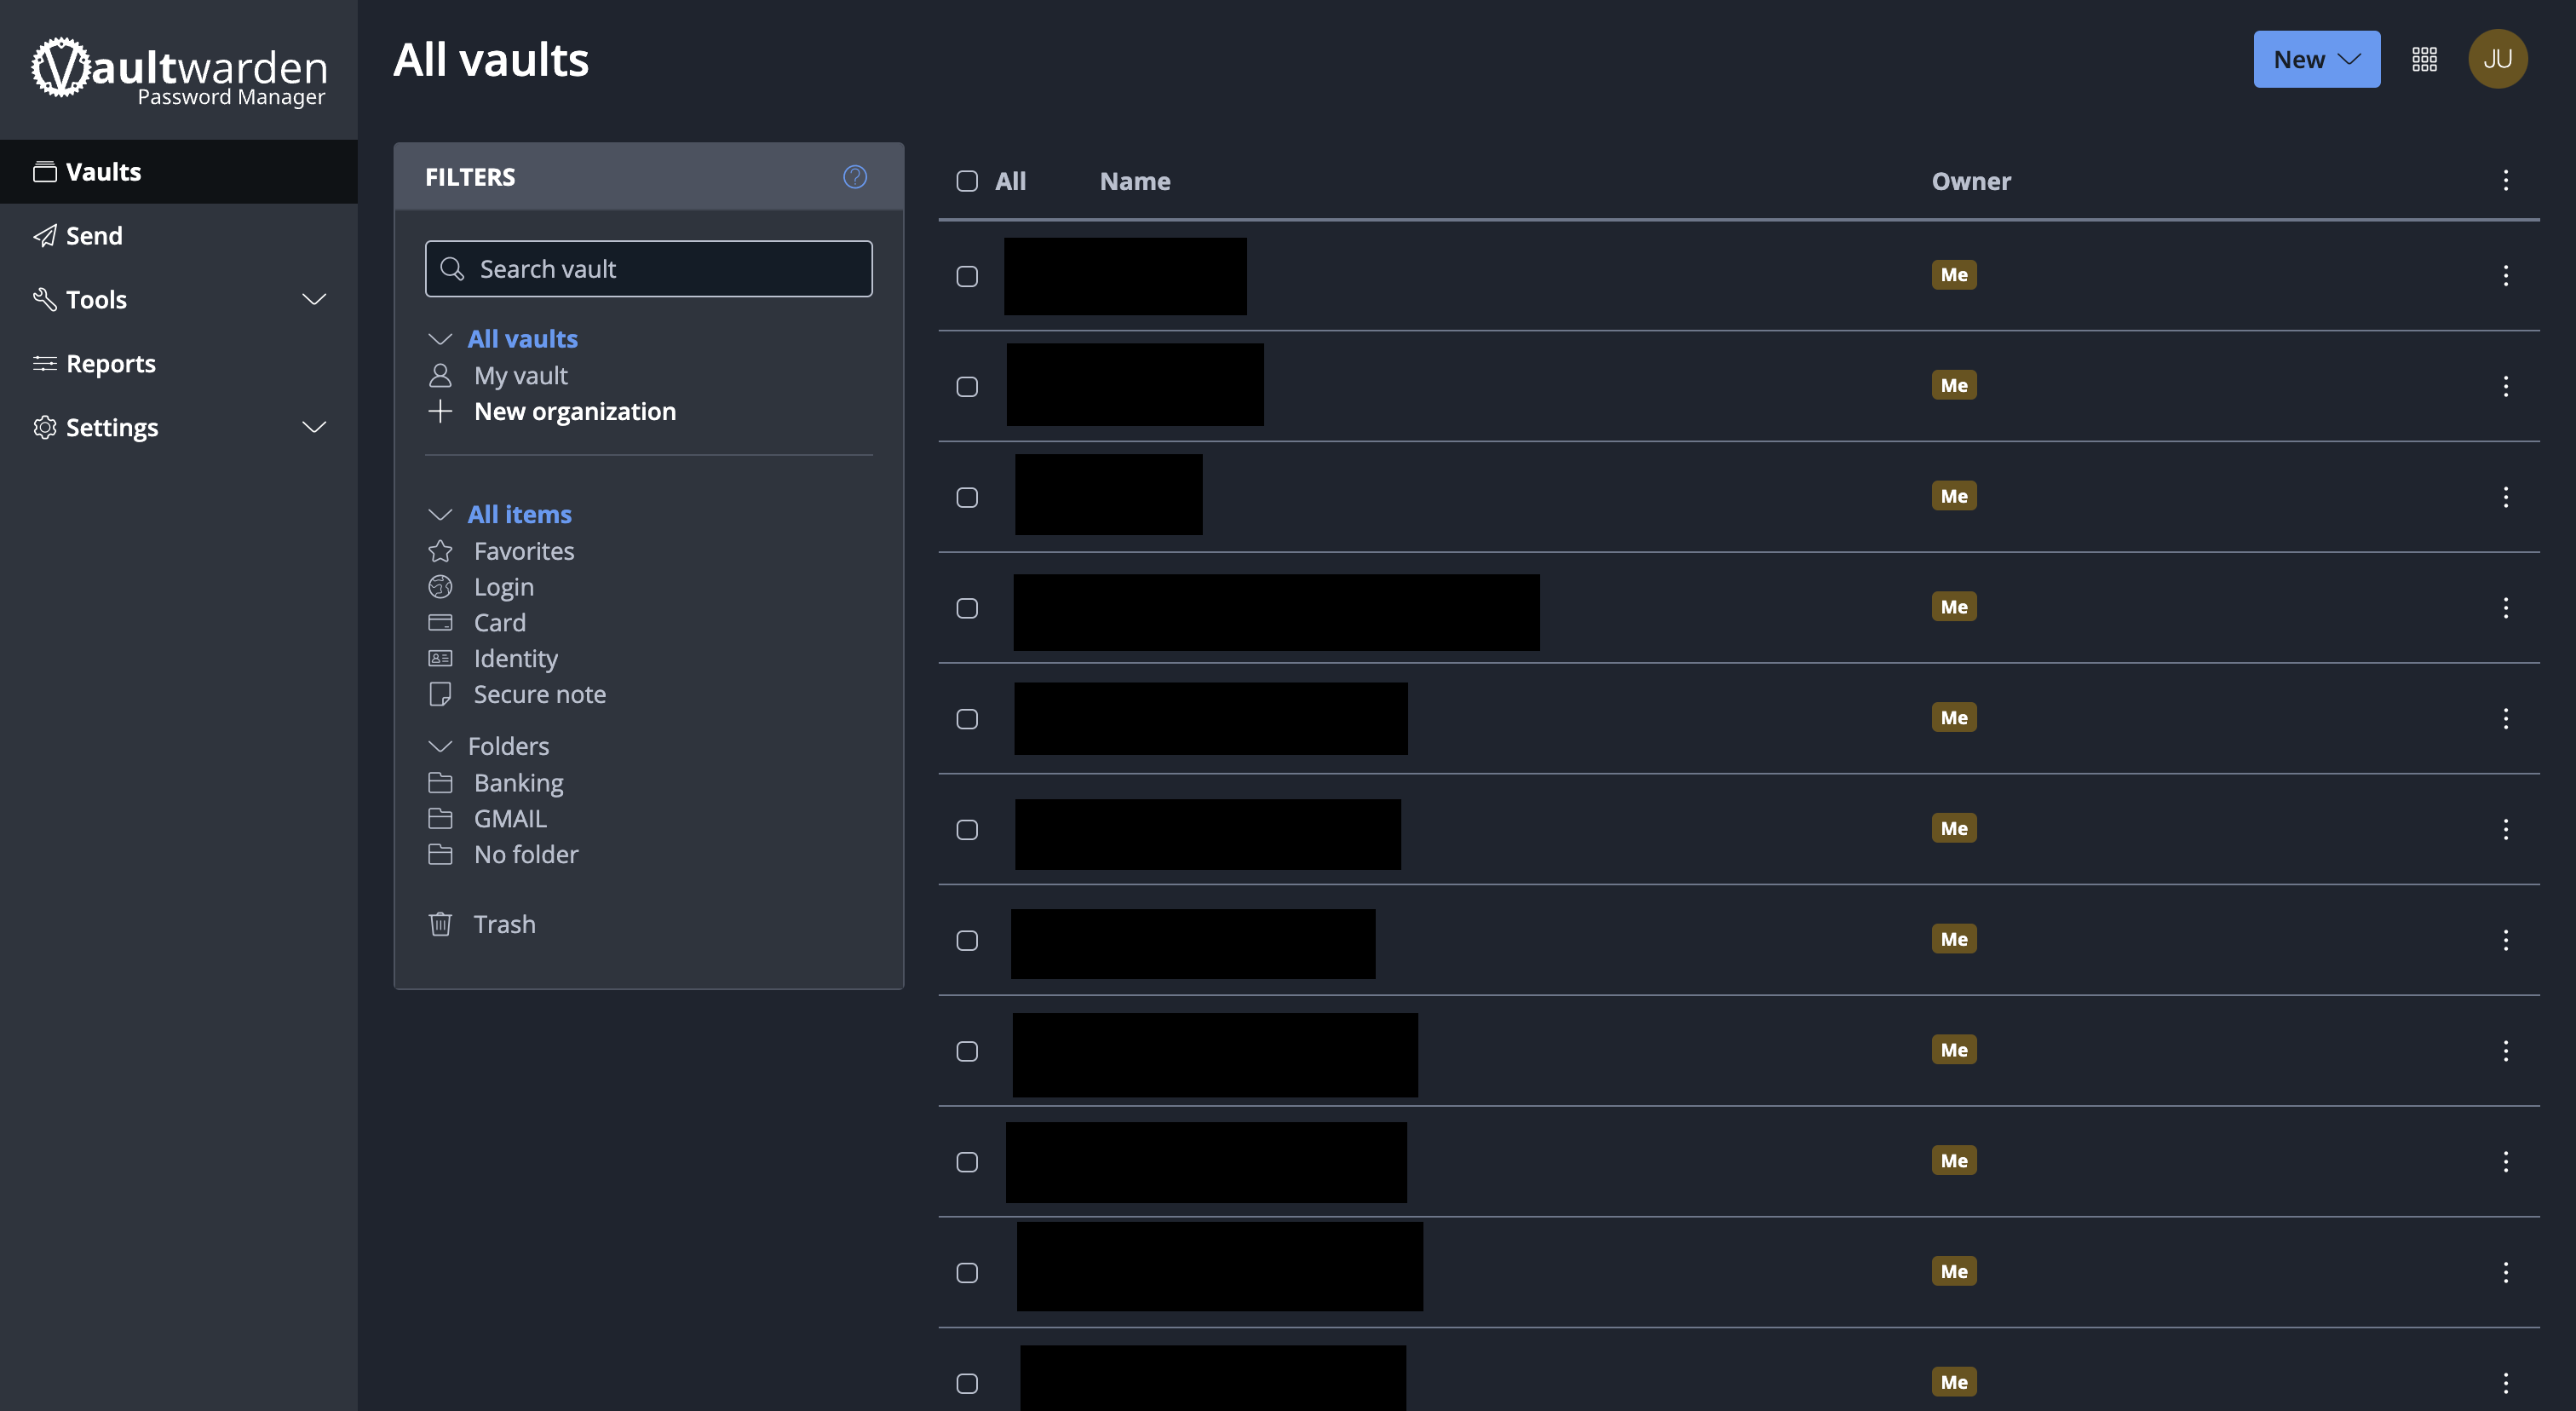The width and height of the screenshot is (2576, 1411).
Task: Open three-dot options for sixth vault item
Action: click(2505, 829)
